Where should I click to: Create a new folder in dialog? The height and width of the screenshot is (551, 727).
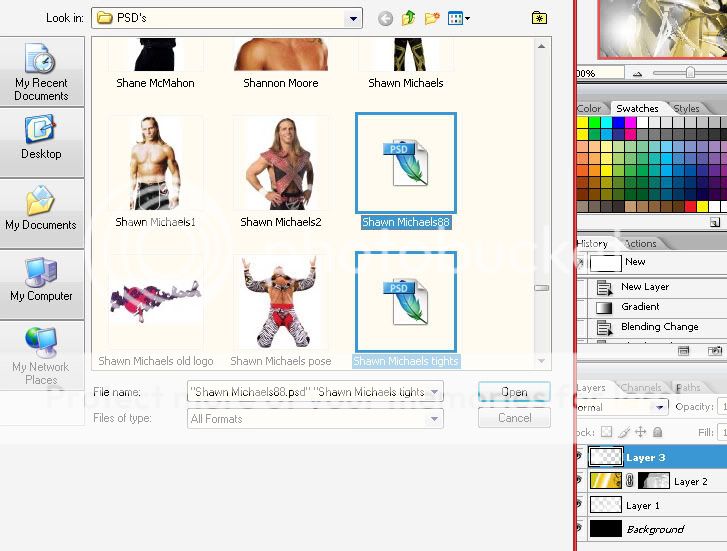[432, 18]
